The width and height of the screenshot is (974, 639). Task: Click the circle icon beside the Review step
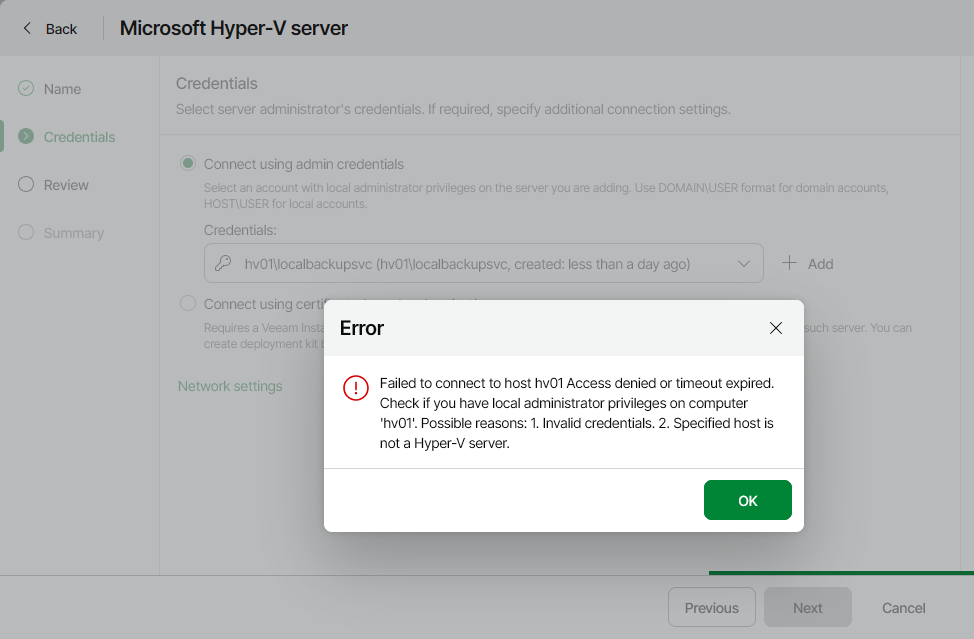click(x=25, y=184)
